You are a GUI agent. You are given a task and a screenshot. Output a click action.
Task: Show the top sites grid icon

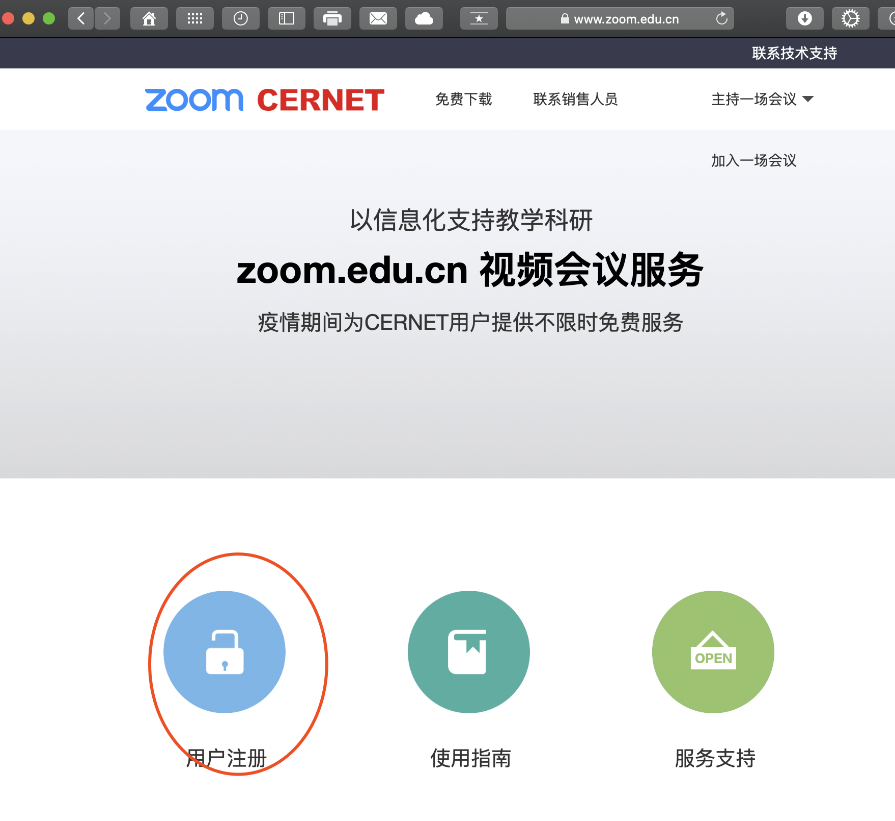[195, 19]
